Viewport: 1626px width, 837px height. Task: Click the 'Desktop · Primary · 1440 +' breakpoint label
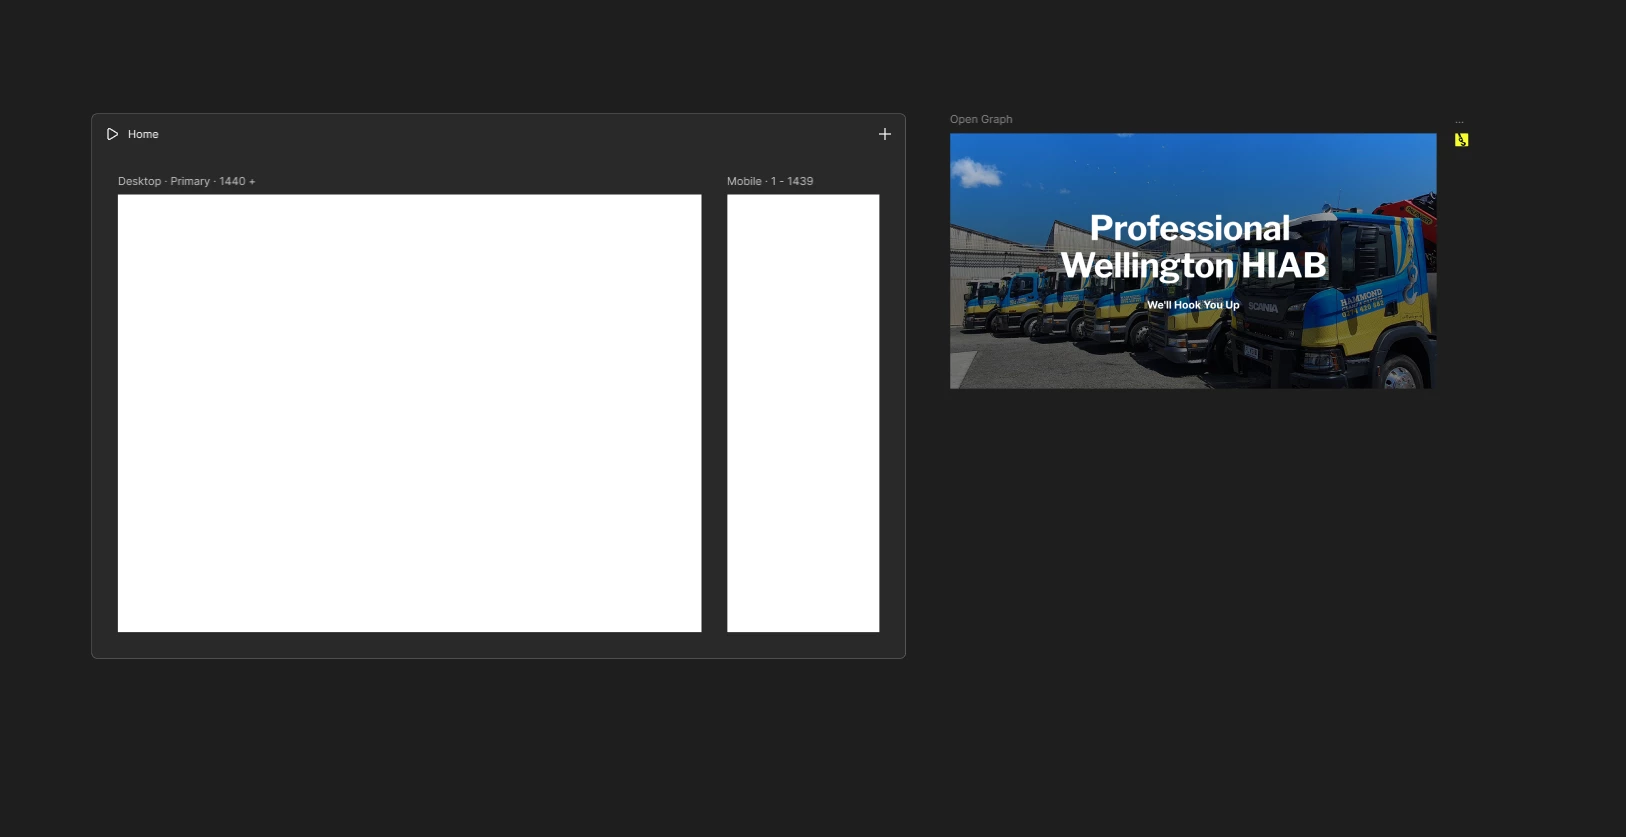click(187, 181)
